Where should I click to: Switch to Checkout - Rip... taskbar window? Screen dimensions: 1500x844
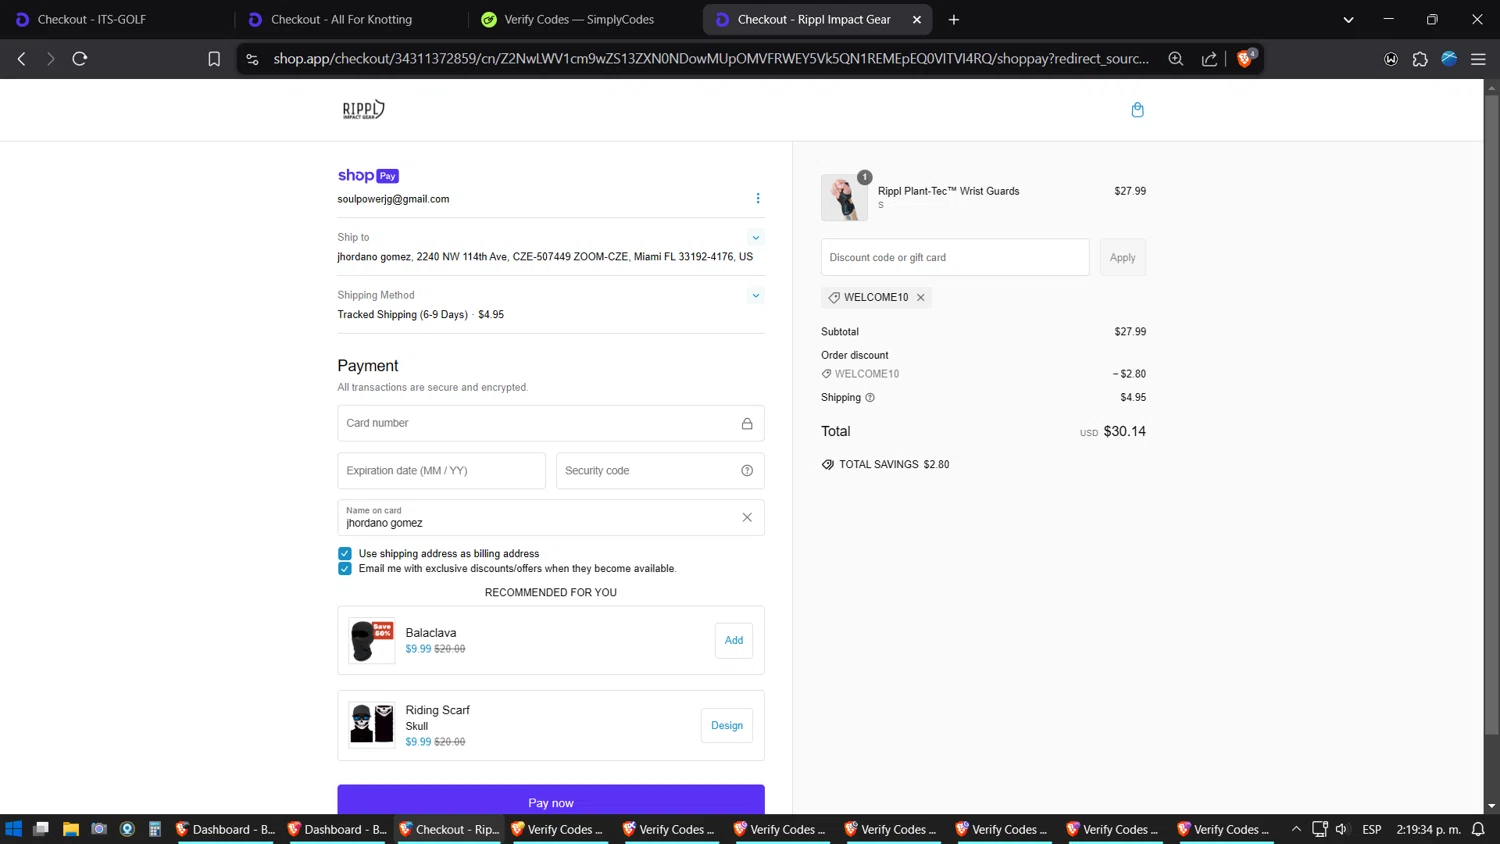coord(449,829)
